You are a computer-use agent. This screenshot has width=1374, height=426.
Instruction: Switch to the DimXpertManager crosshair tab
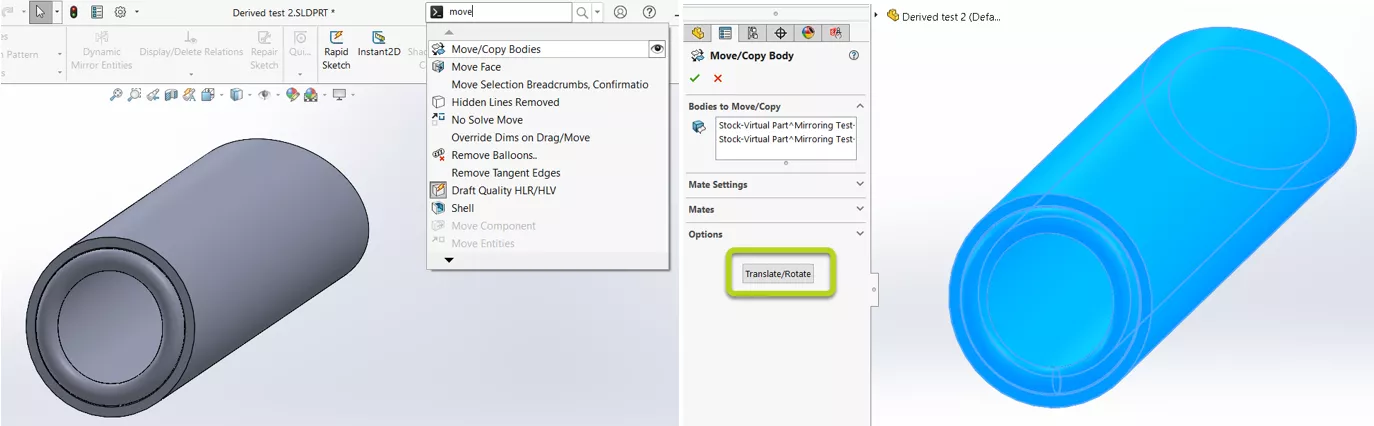(x=780, y=33)
